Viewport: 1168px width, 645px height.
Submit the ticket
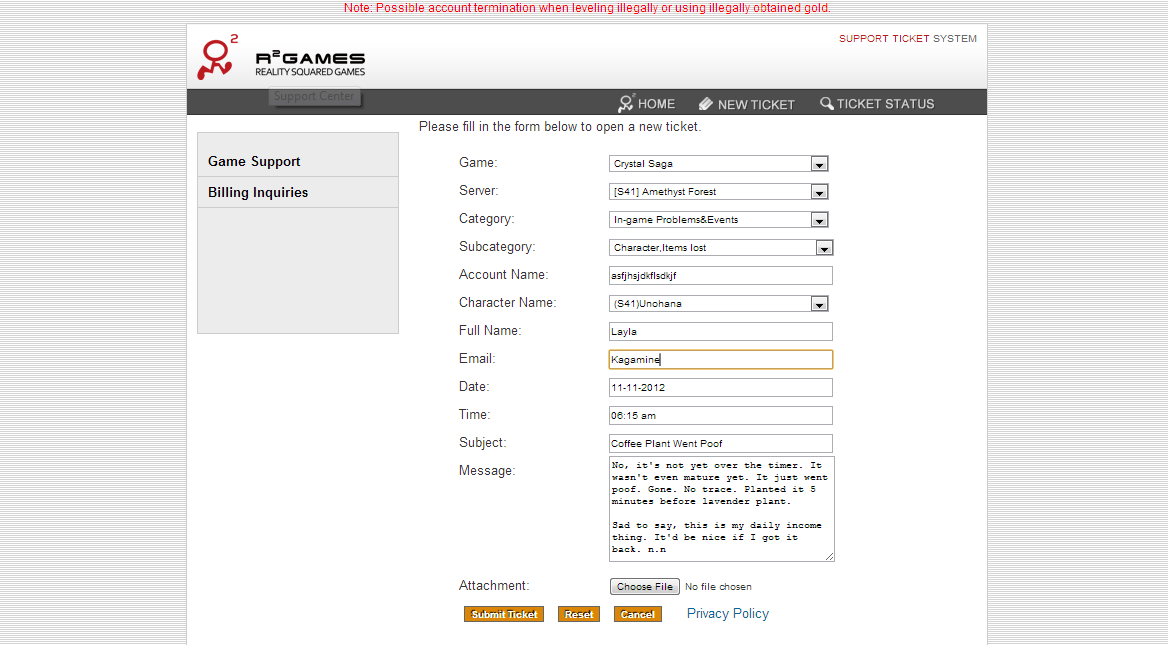click(x=504, y=614)
